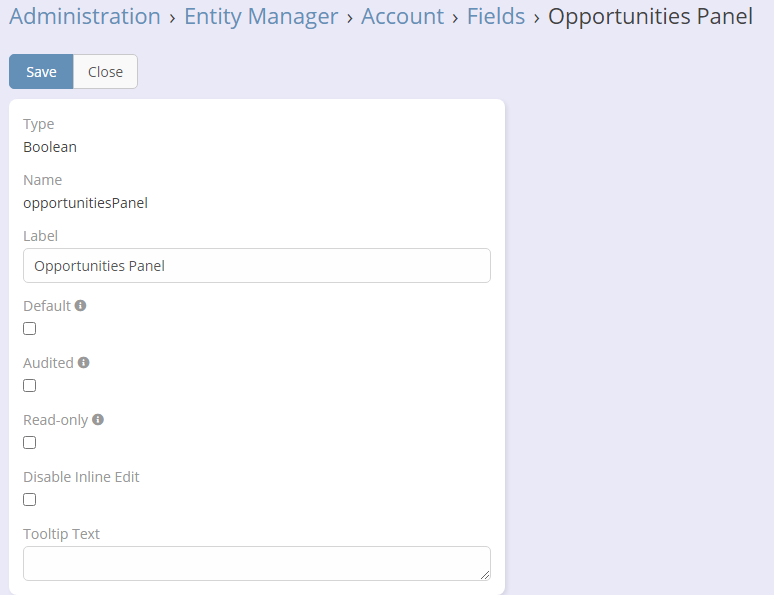Click the info icon beside Audited
The width and height of the screenshot is (774, 595).
tap(84, 363)
